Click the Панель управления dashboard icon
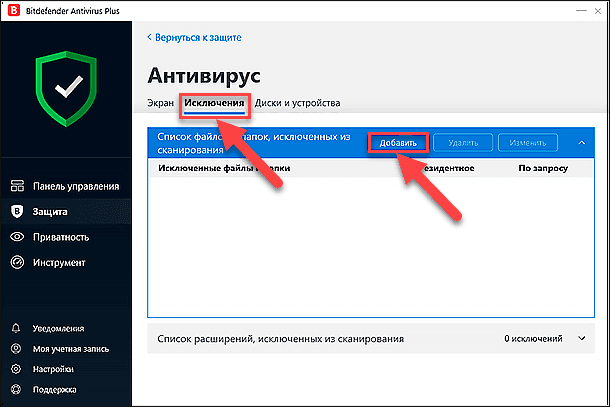The height and width of the screenshot is (407, 610). pos(17,186)
